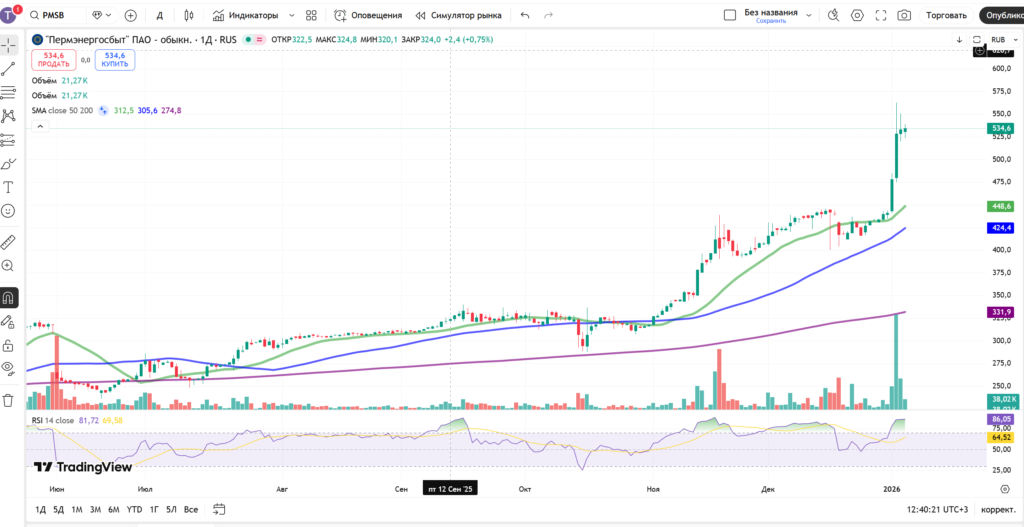Toggle lock all drawing tools
1024x527 pixels.
pos(9,345)
